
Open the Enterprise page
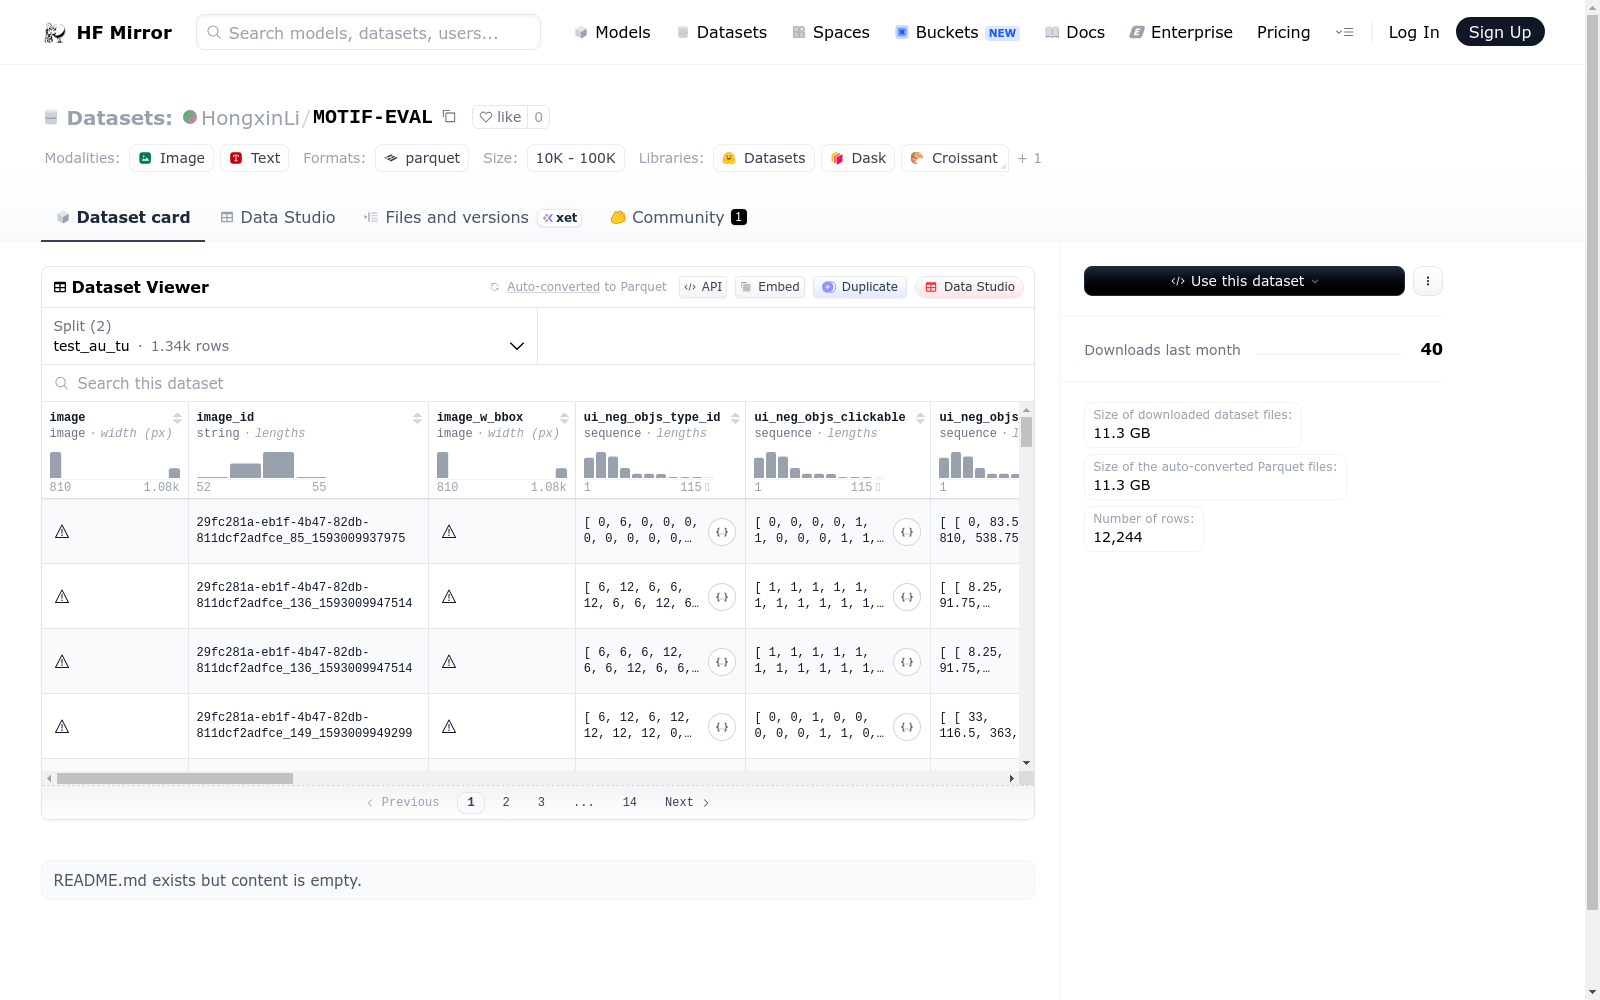point(1181,32)
